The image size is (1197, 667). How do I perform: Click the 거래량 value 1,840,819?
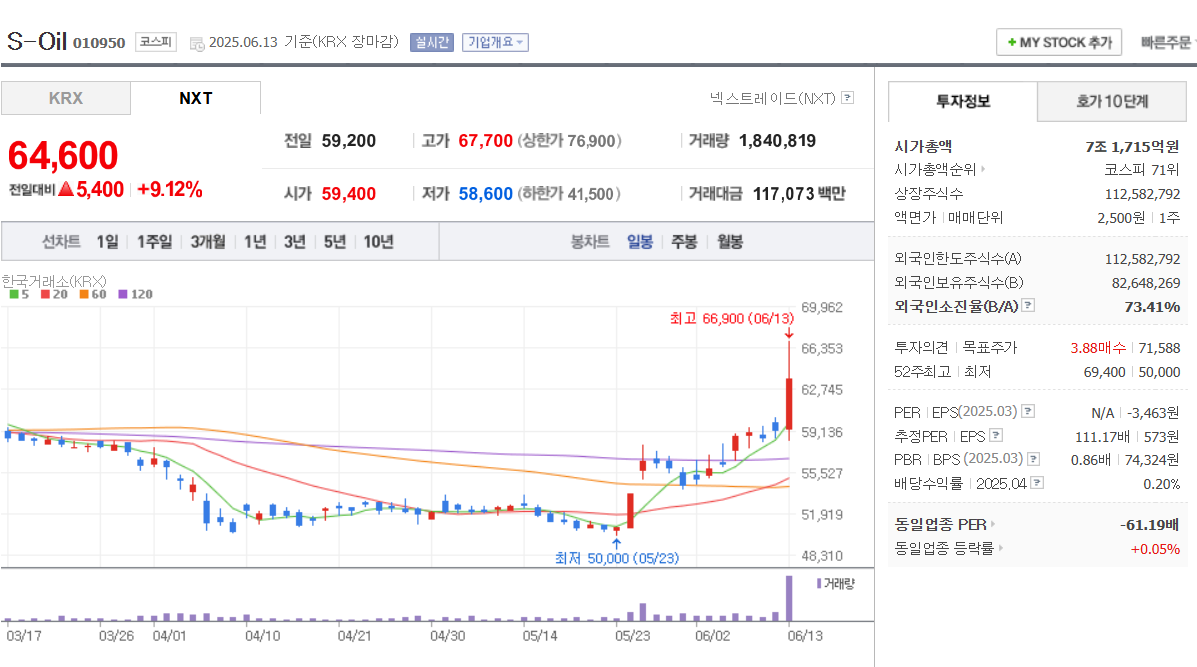pos(777,140)
